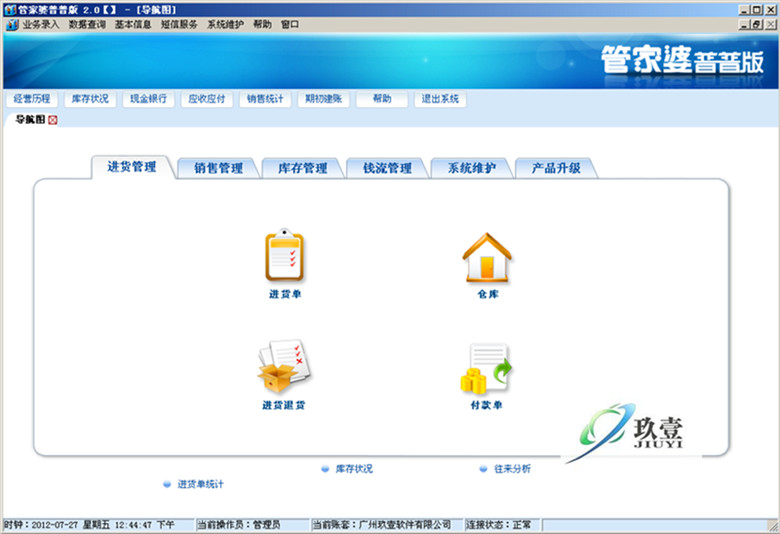
Task: Open the 进货退货 box icon
Action: (284, 366)
